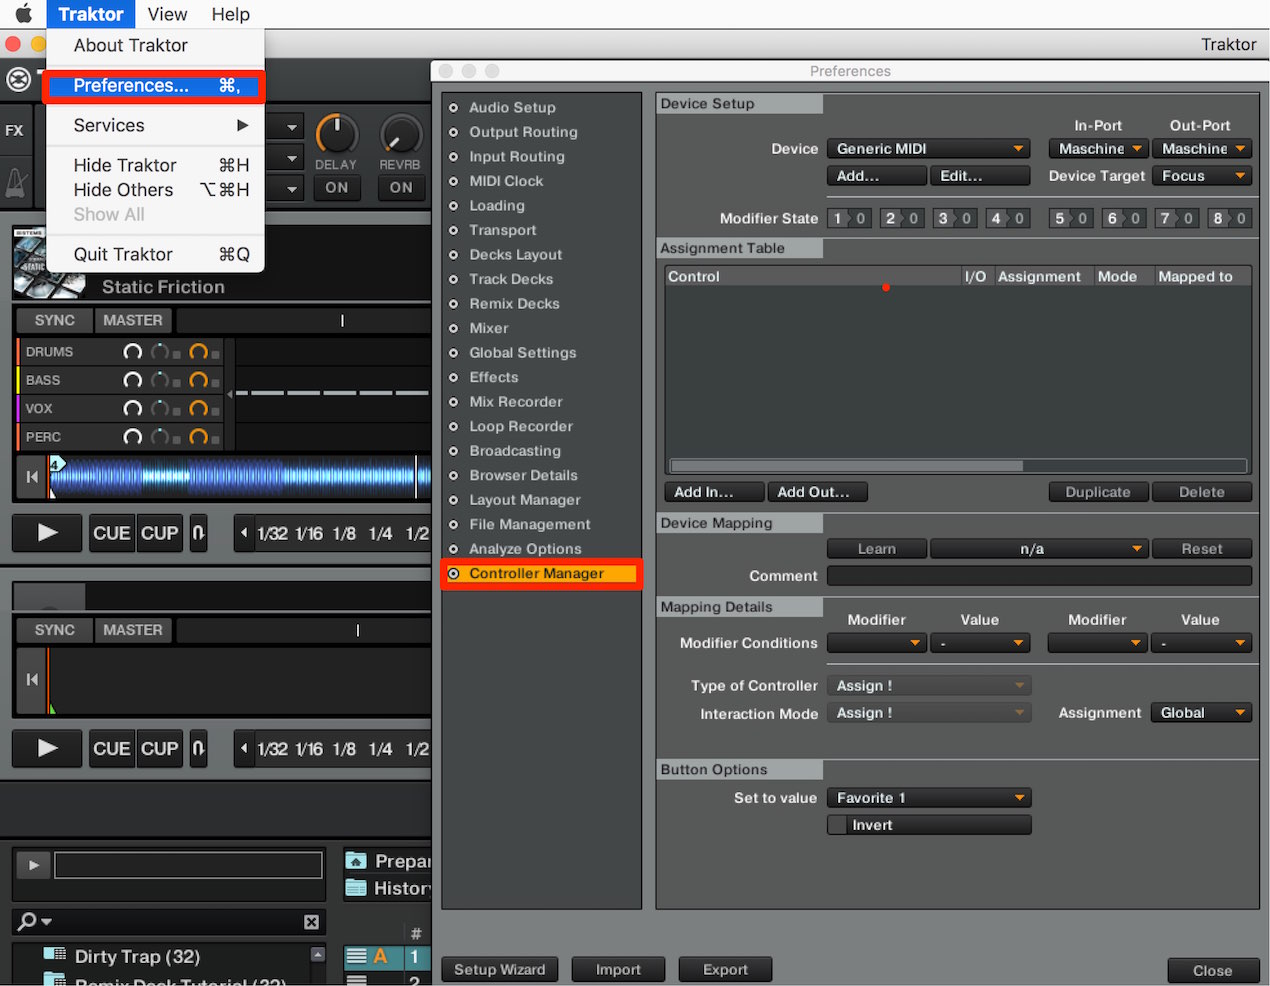Open the Device dropdown showing Generic MIDI

928,148
